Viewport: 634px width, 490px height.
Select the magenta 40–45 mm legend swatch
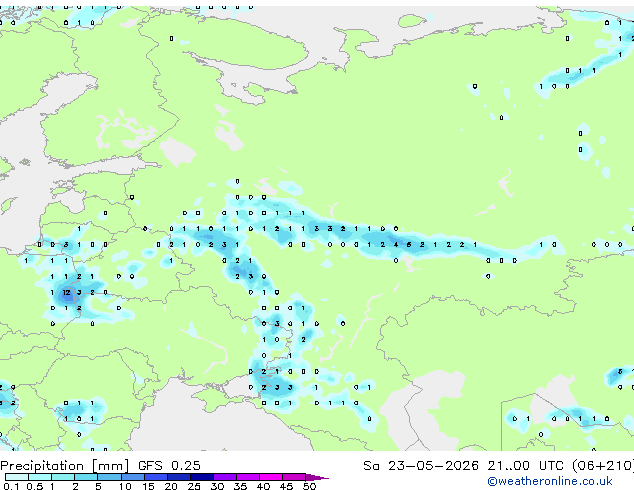click(x=271, y=477)
